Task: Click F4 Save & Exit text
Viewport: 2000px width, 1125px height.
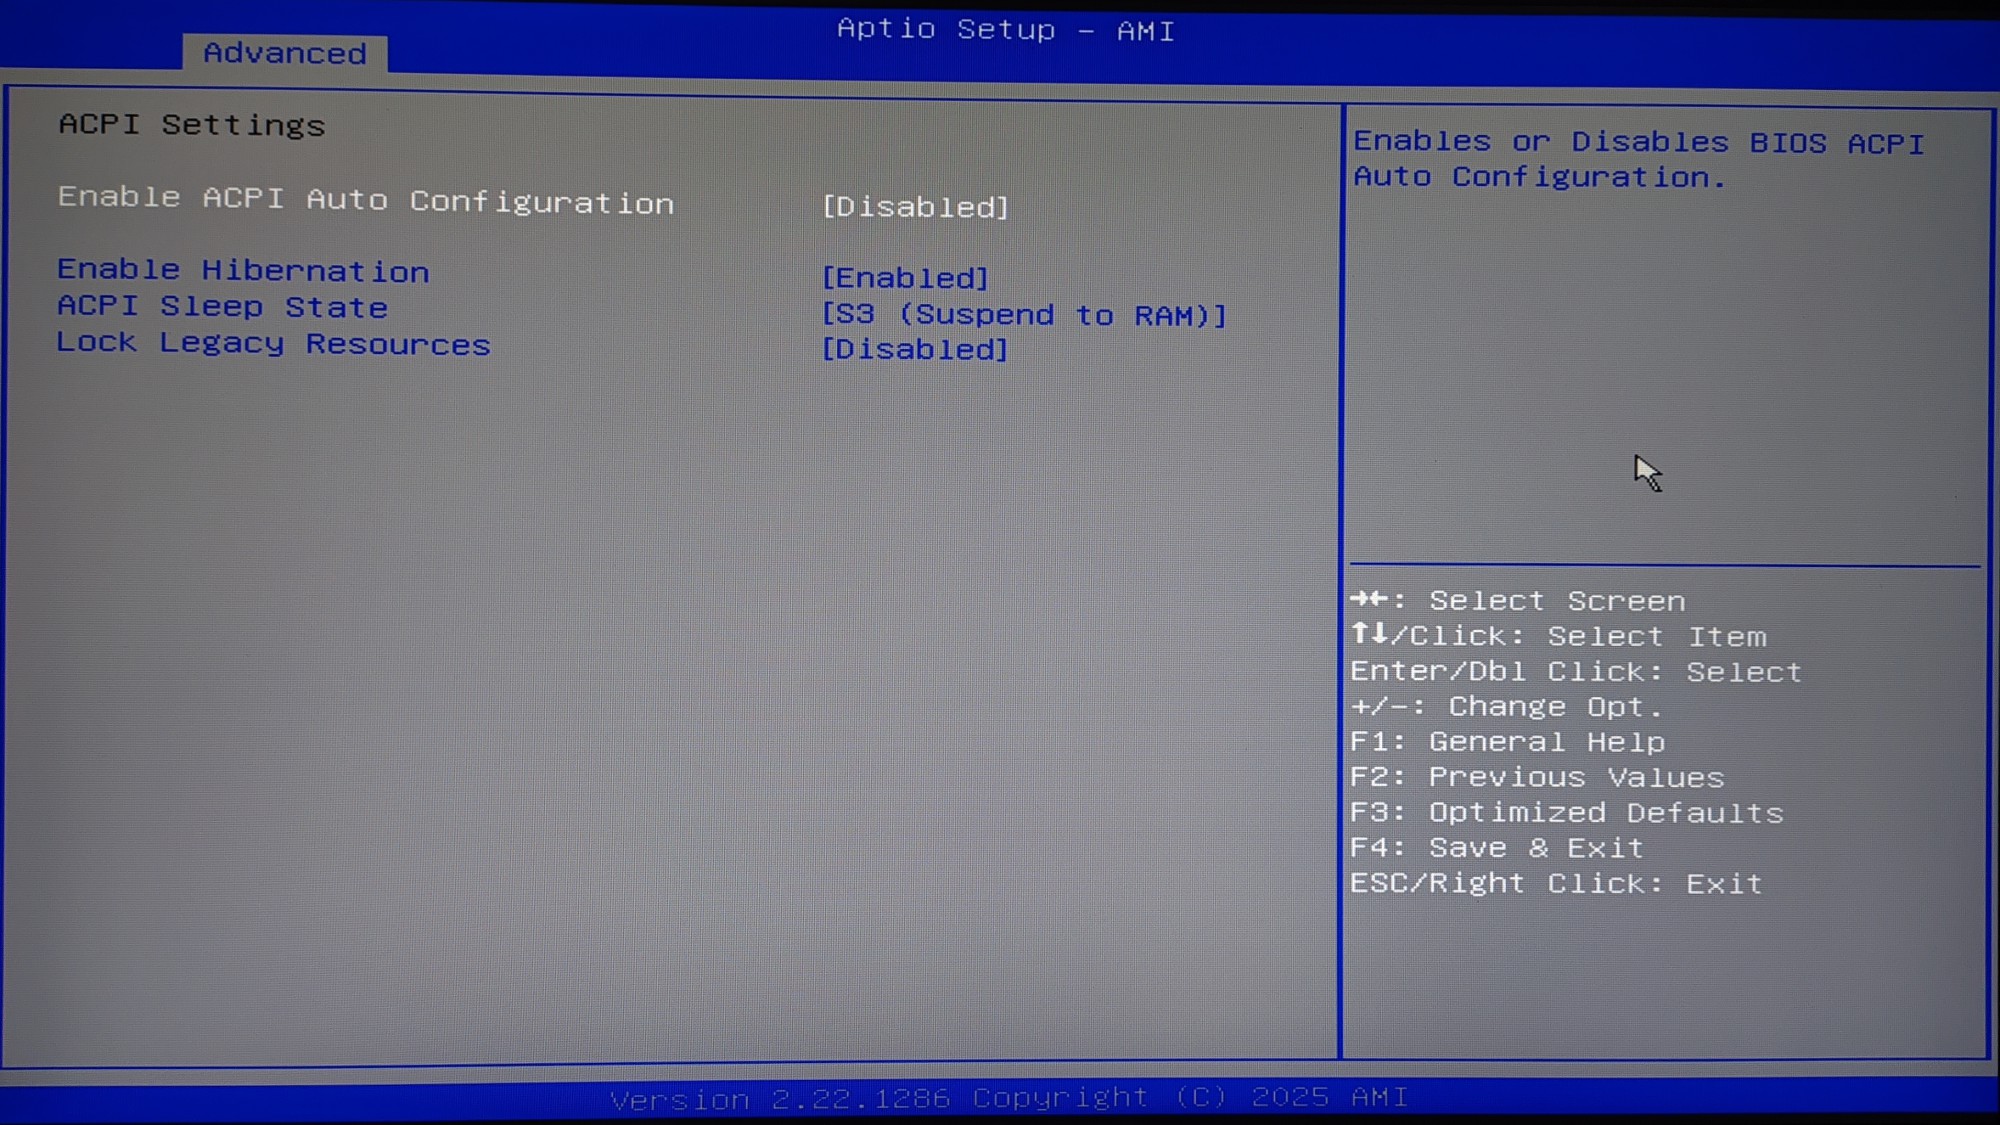Action: click(x=1496, y=848)
